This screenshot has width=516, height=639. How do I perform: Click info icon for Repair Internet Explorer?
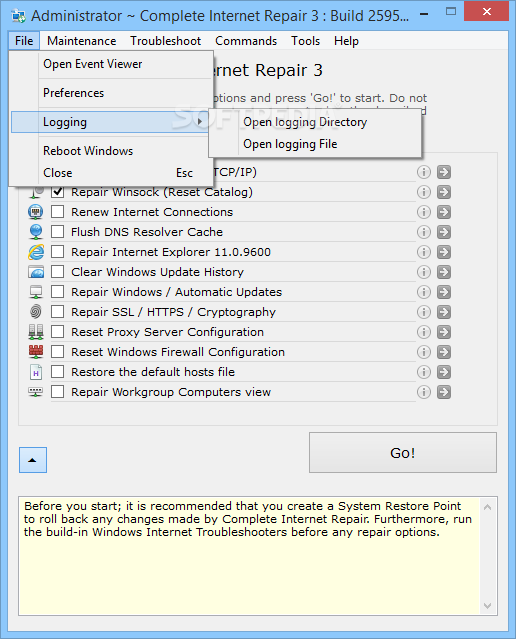pos(423,252)
